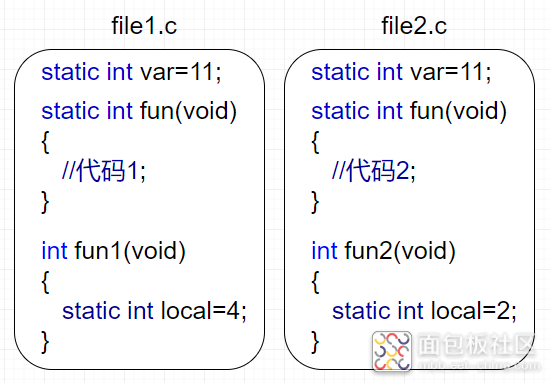
Task: Click closing brace of fun2 body
Action: [x=315, y=342]
